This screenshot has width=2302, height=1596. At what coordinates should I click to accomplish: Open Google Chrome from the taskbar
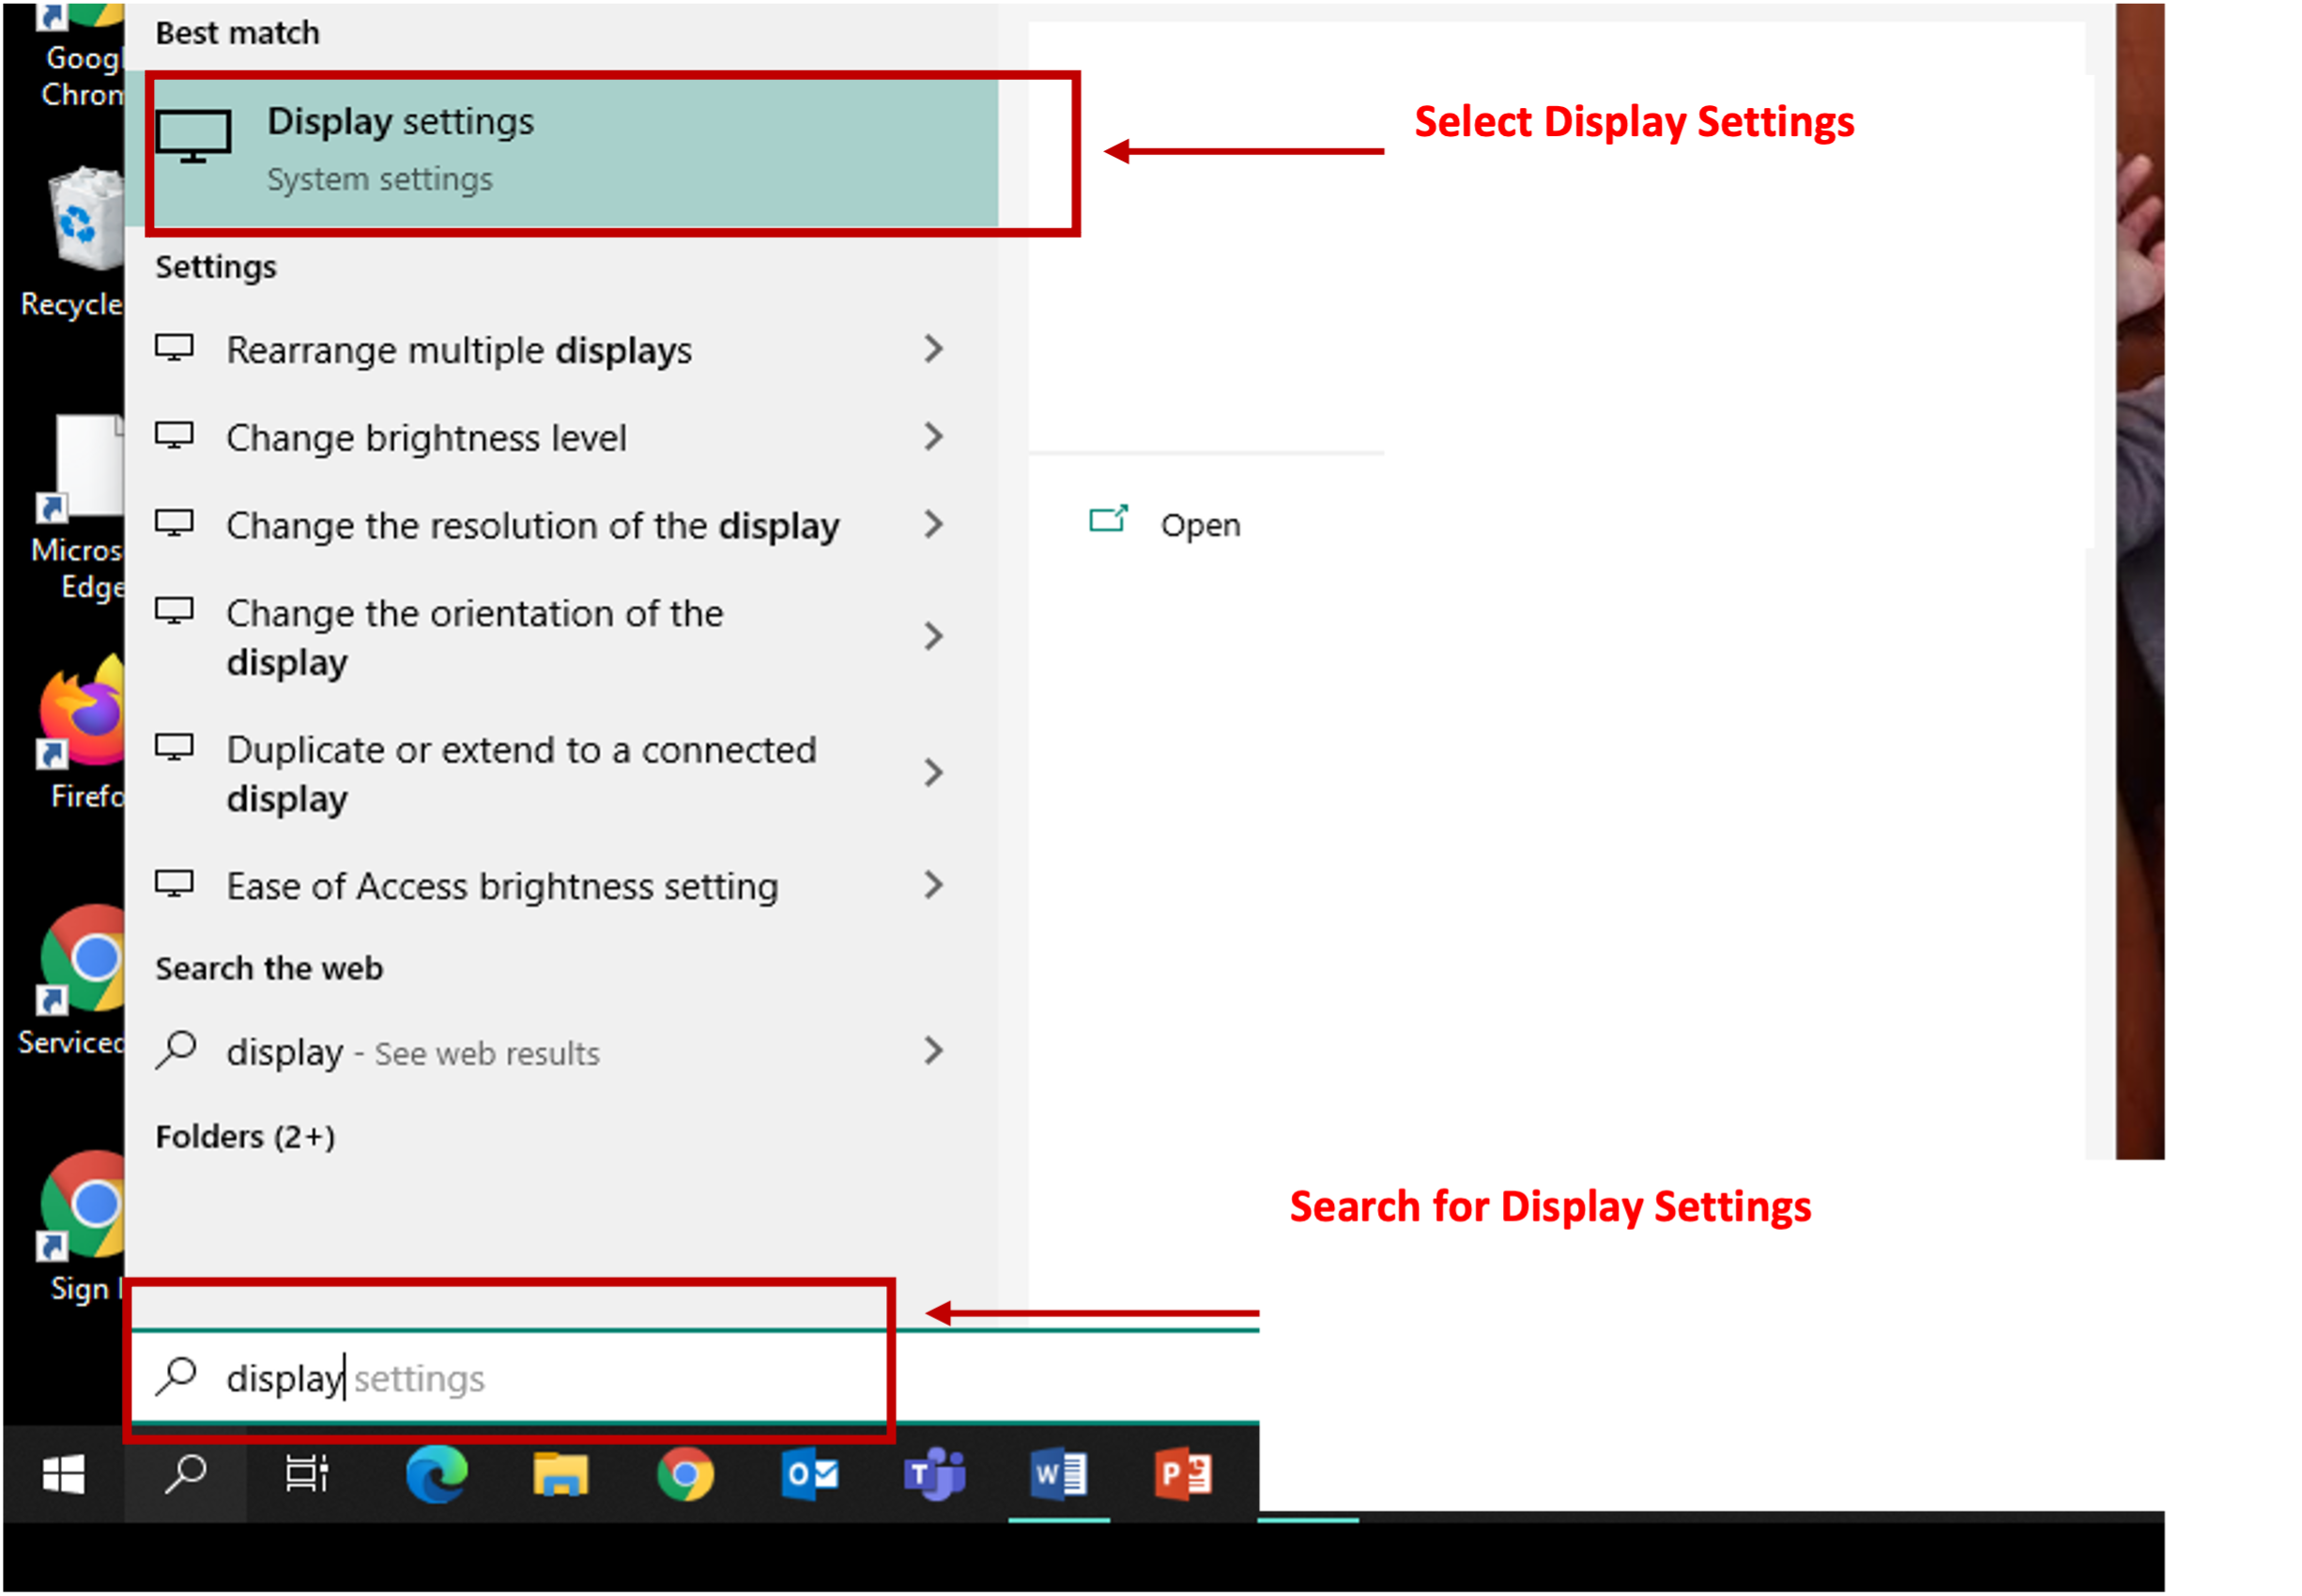[x=685, y=1475]
